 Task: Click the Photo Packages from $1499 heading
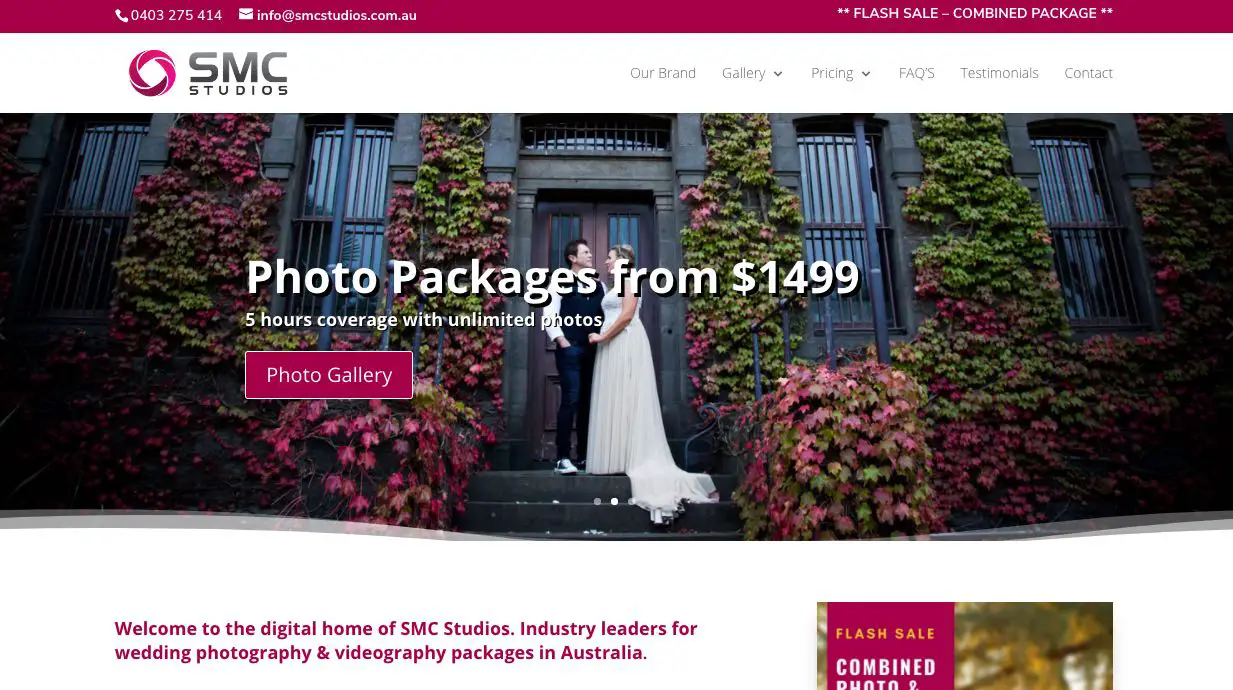coord(553,277)
